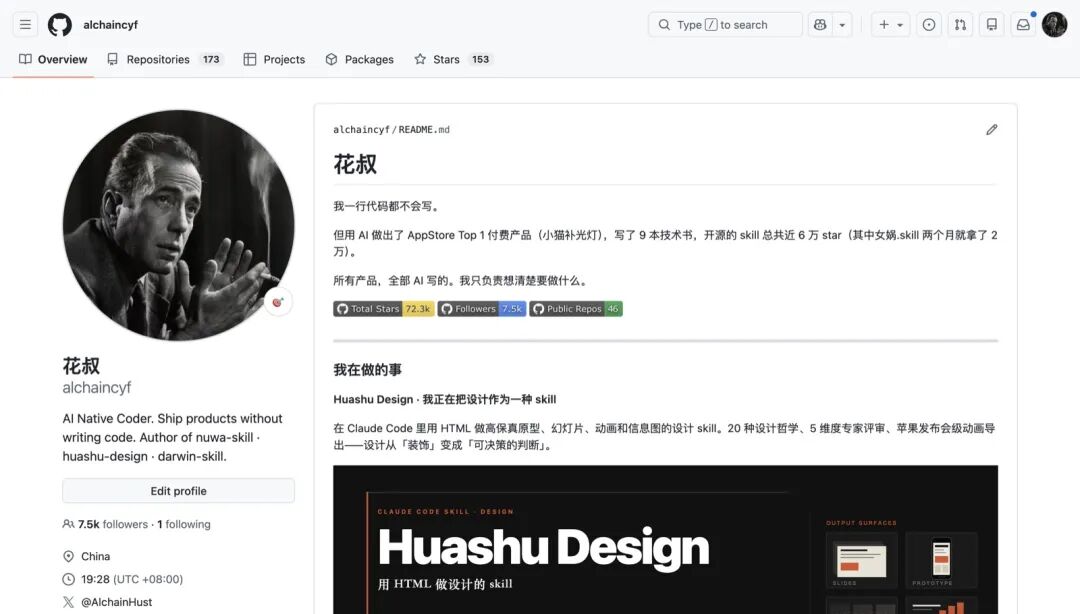Click the '19:28 (UTC +08:00)' local time
Image resolution: width=1080 pixels, height=614 pixels.
[132, 579]
